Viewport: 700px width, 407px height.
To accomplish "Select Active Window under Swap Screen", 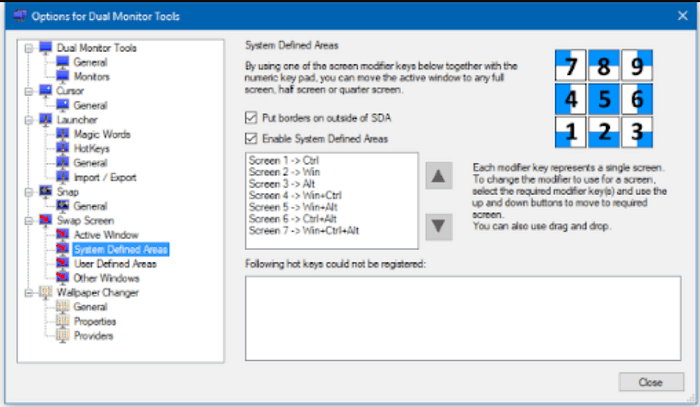I will [x=106, y=235].
